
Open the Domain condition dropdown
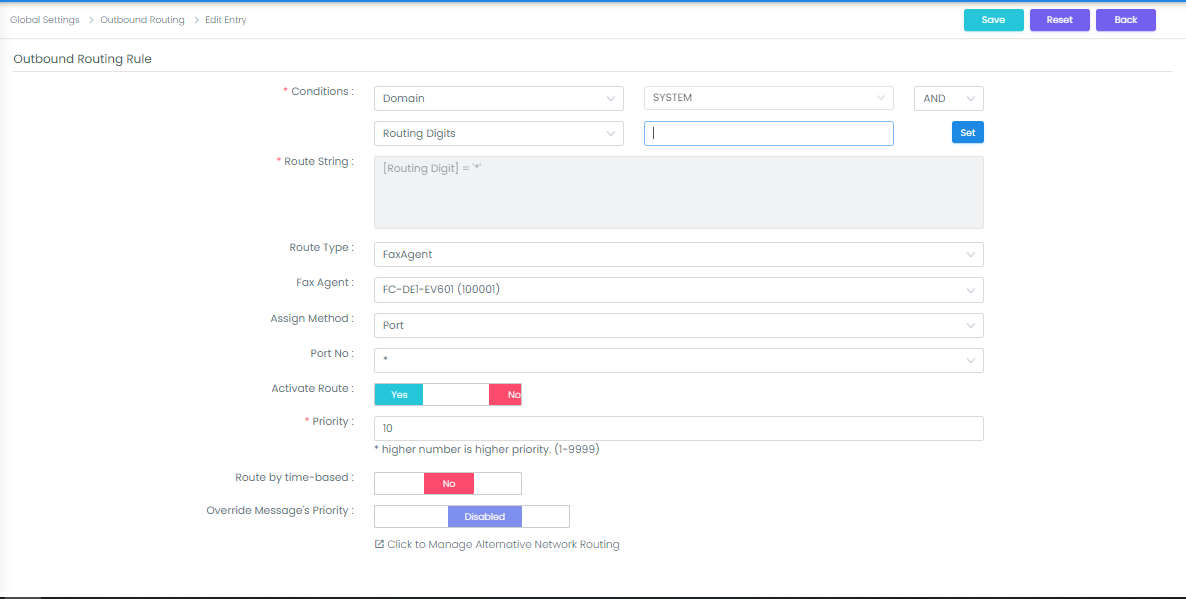[x=498, y=98]
